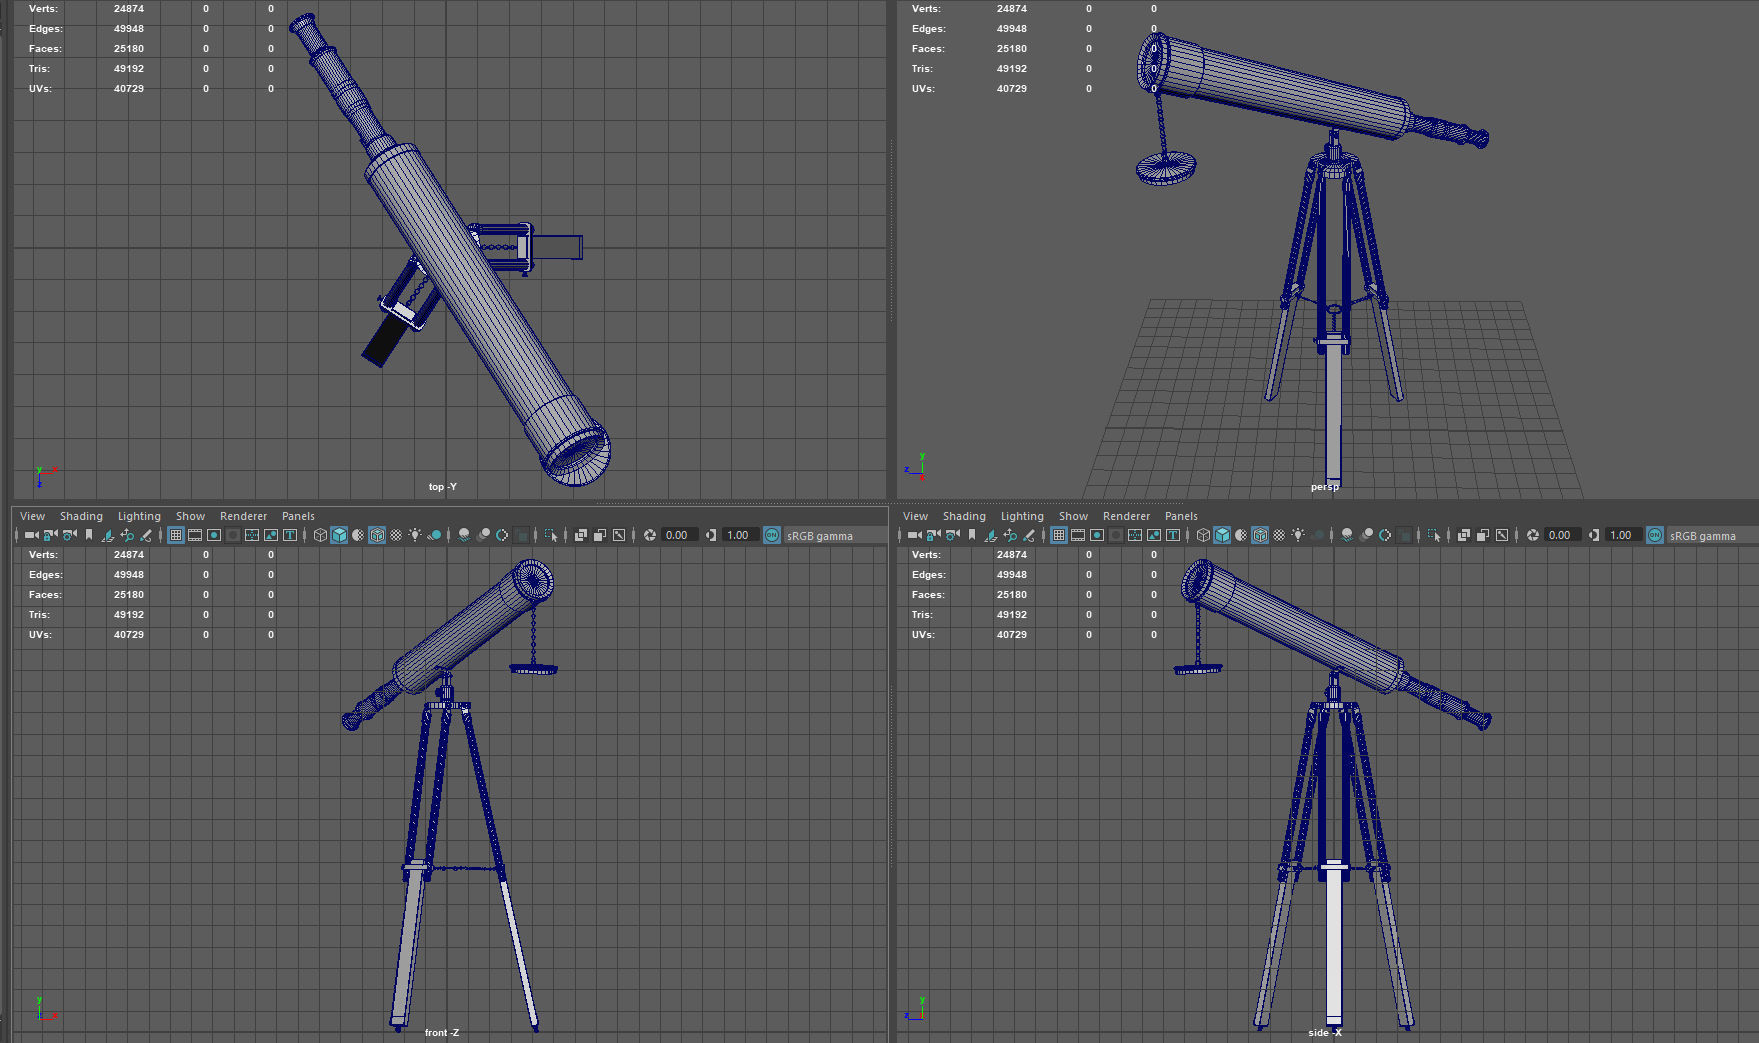Click Lock Camera icon in side panel toolbar

pos(933,535)
